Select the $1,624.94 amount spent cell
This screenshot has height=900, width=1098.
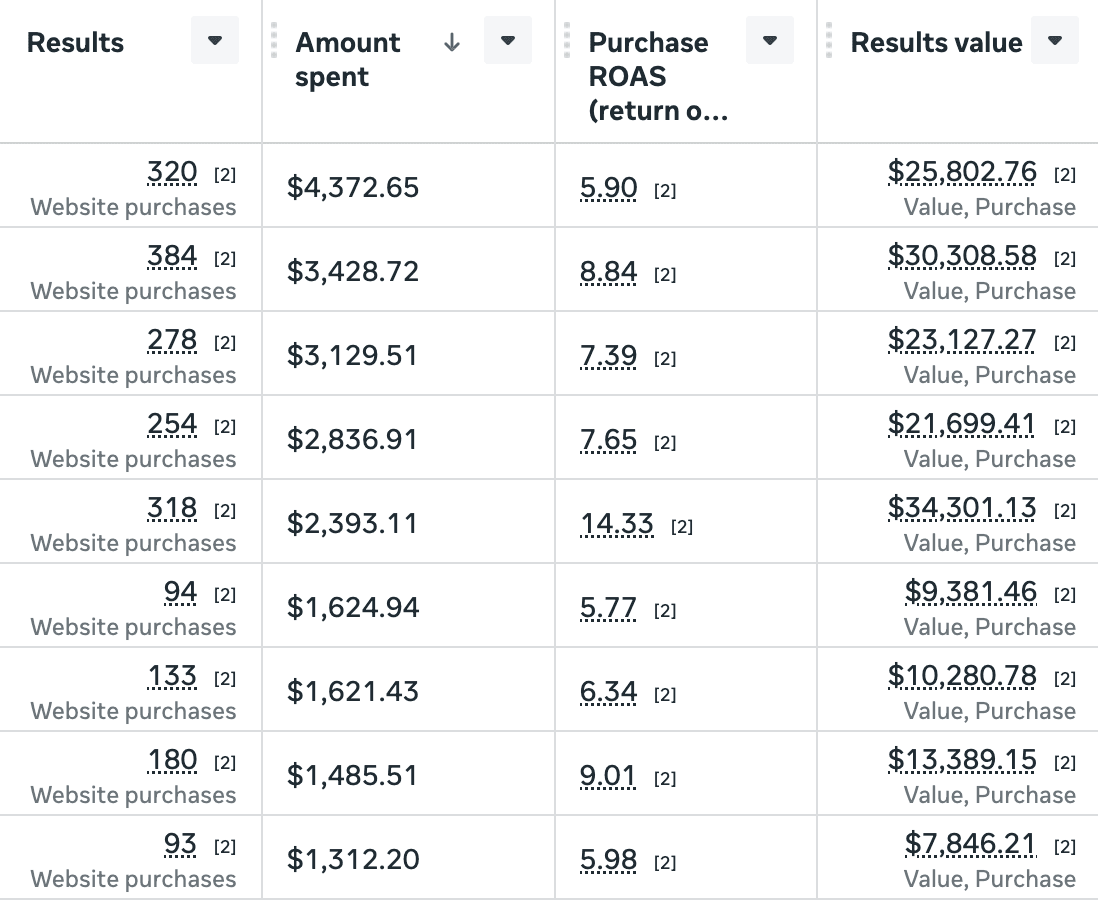pyautogui.click(x=352, y=607)
